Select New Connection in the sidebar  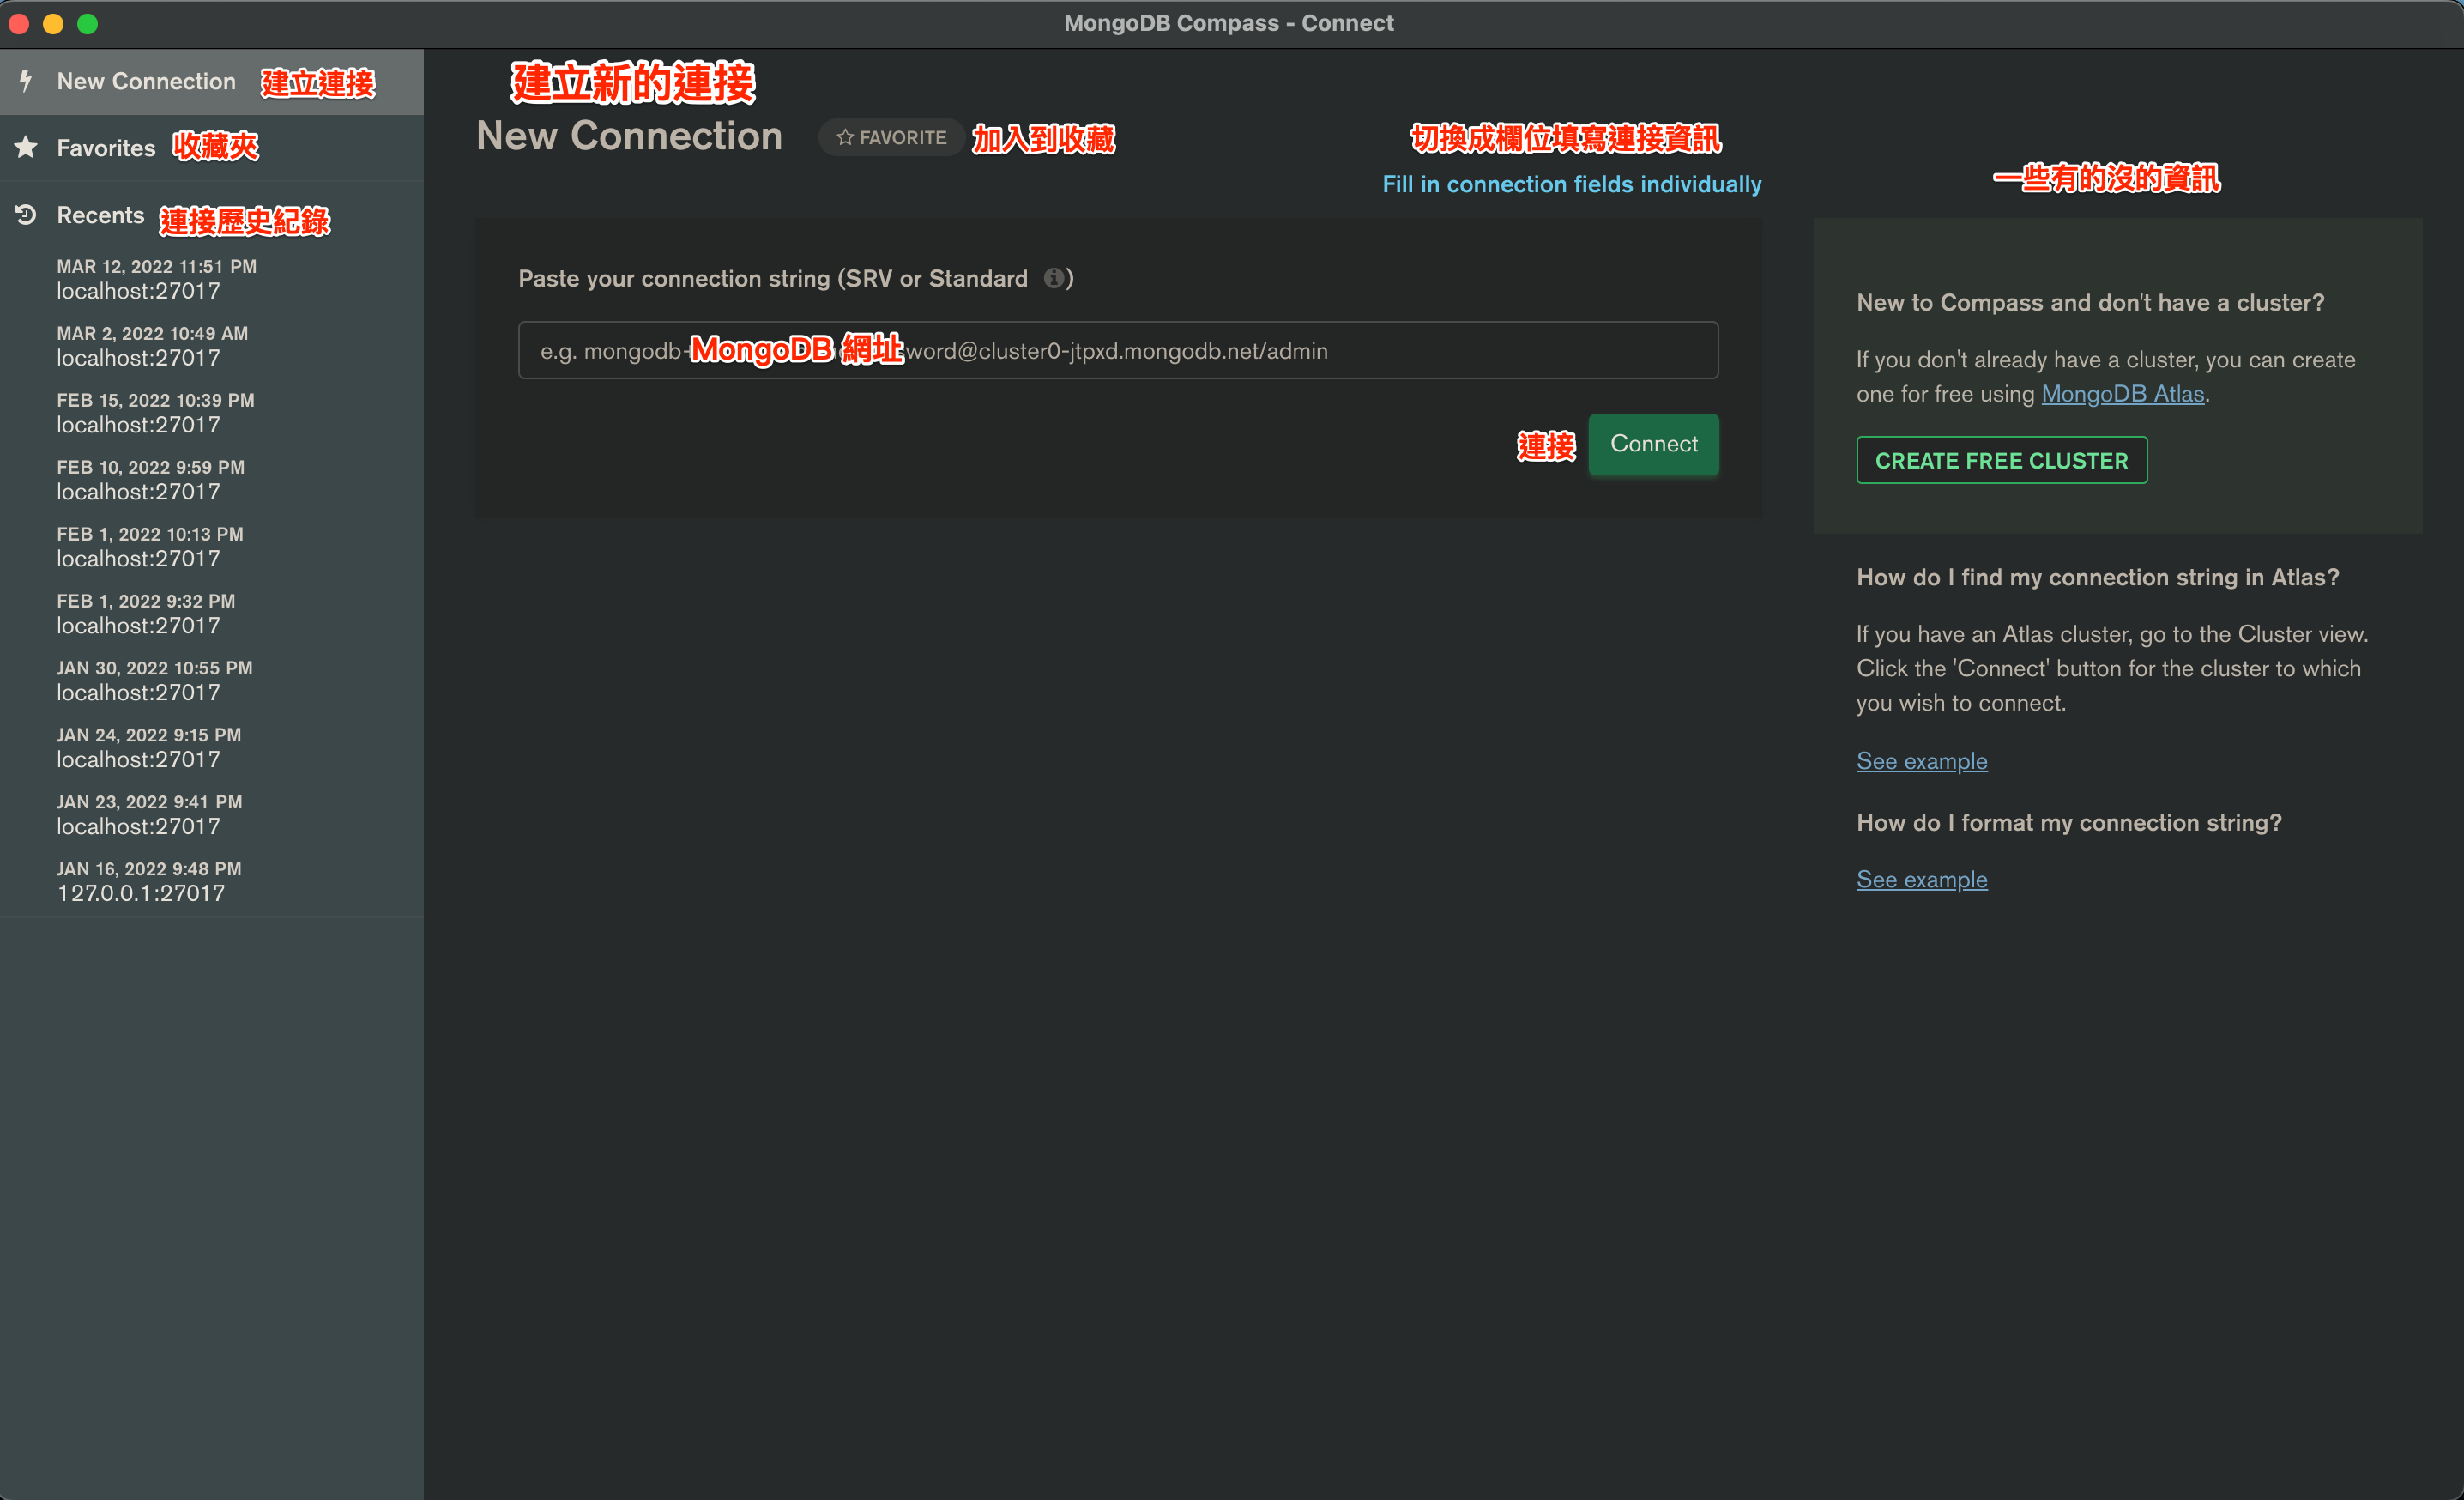146,81
